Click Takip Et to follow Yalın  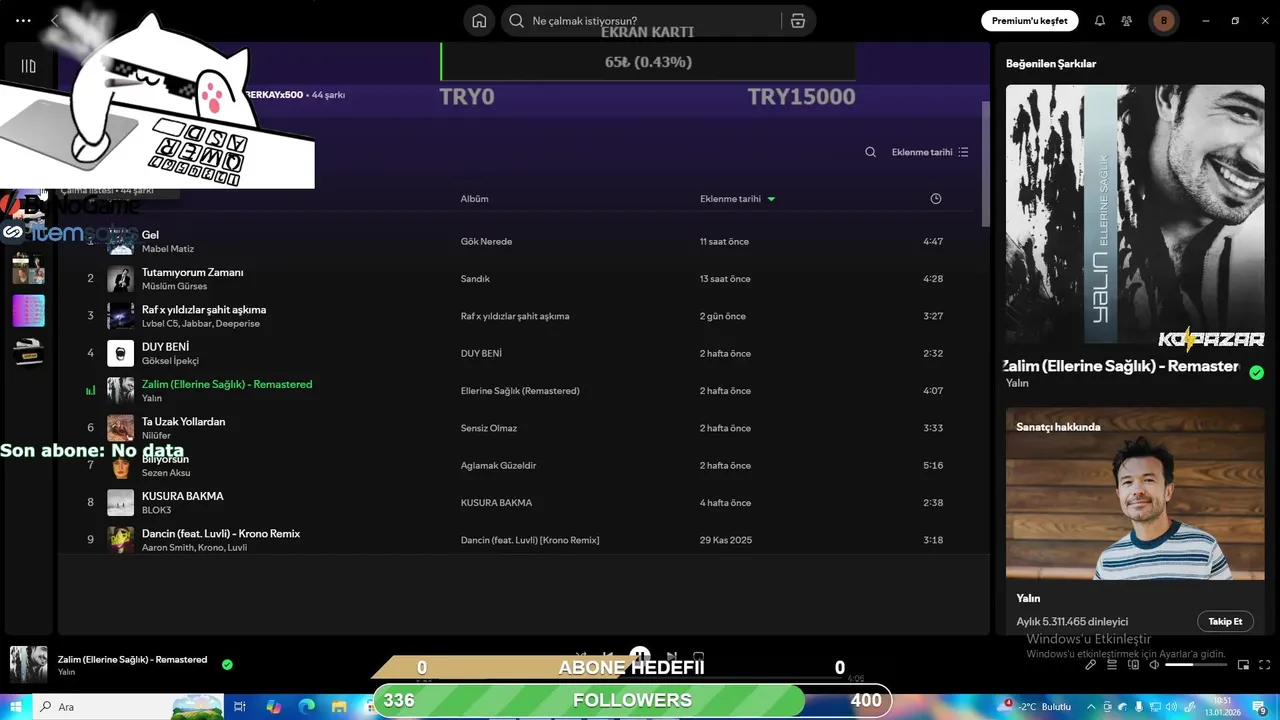pyautogui.click(x=1225, y=621)
